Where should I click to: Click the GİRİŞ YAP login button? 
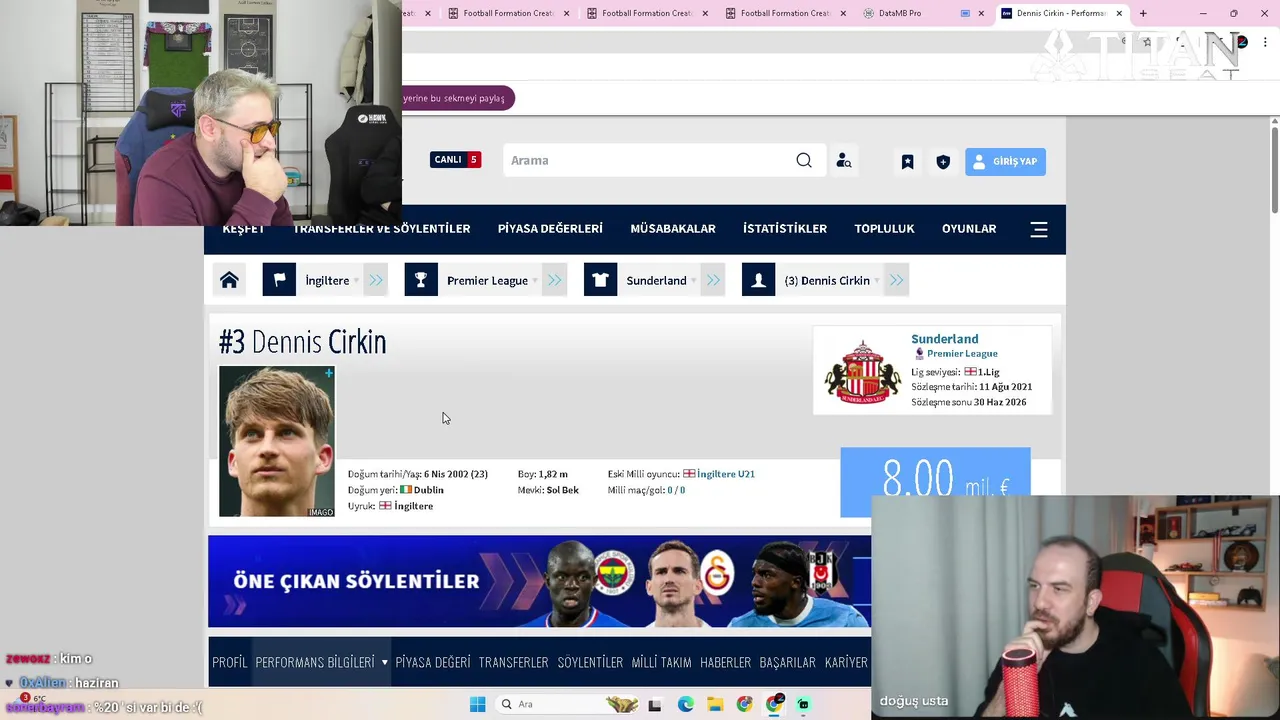[x=1005, y=161]
